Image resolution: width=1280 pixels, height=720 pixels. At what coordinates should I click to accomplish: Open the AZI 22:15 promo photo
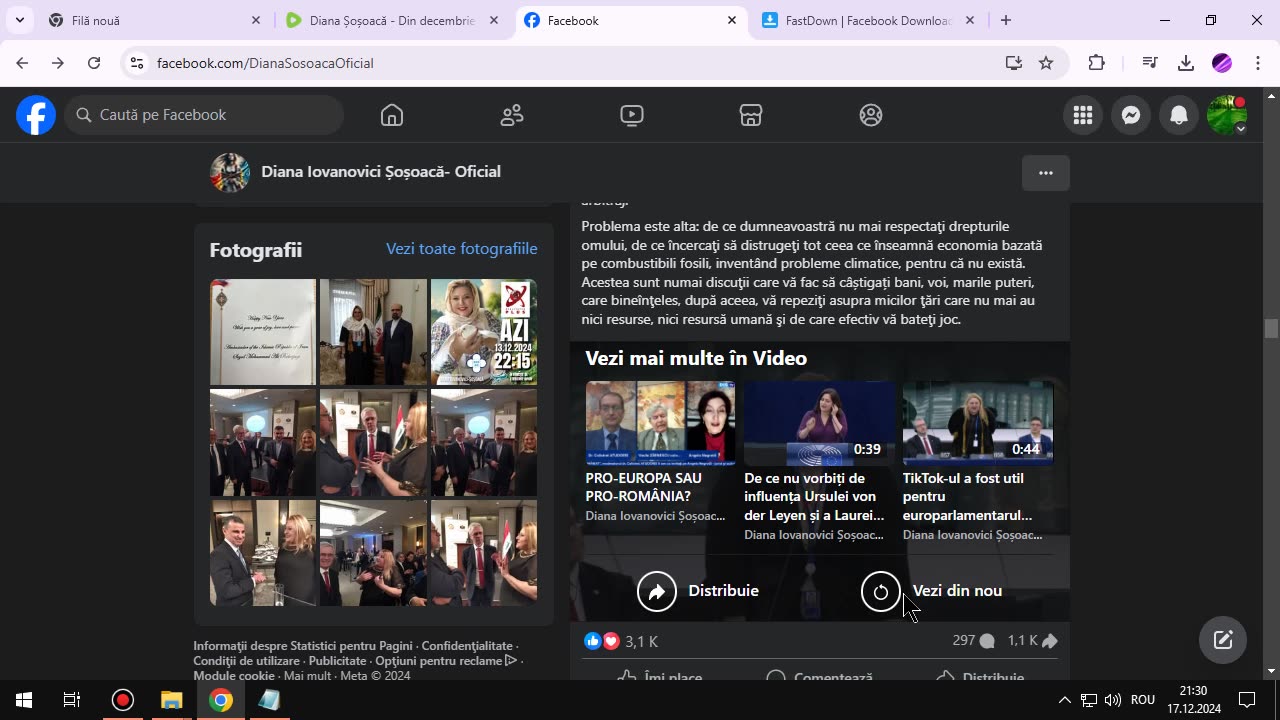pyautogui.click(x=484, y=332)
